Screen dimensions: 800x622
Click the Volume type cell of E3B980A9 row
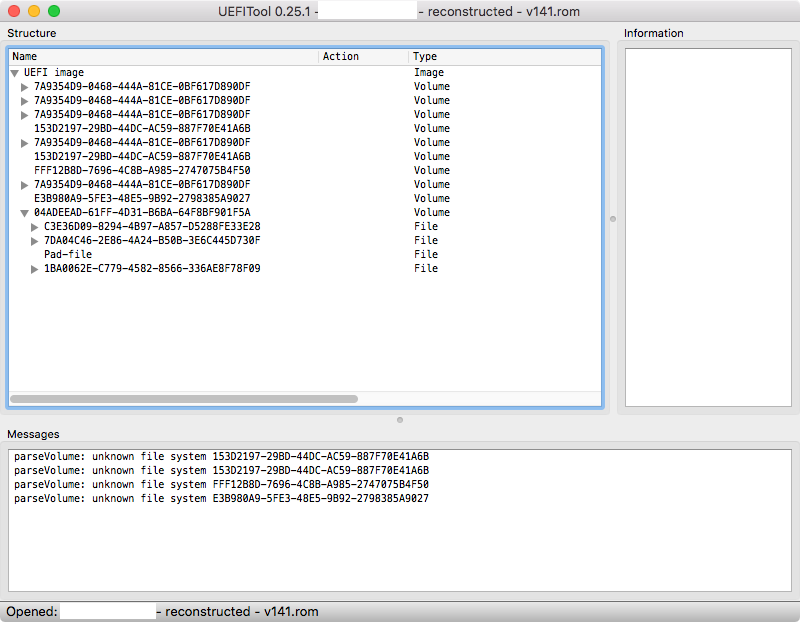click(x=432, y=198)
